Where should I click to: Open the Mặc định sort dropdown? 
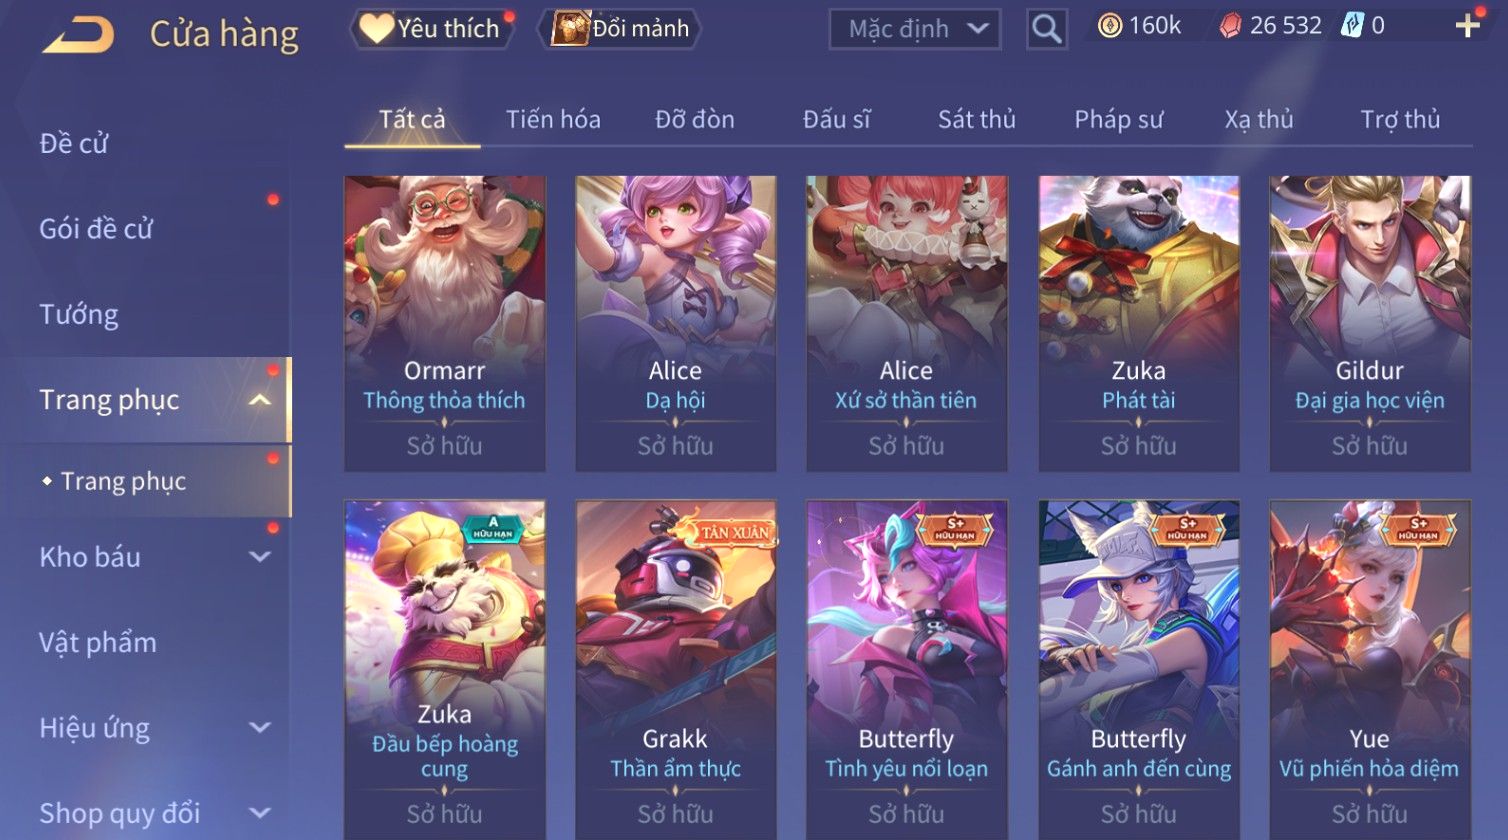915,29
